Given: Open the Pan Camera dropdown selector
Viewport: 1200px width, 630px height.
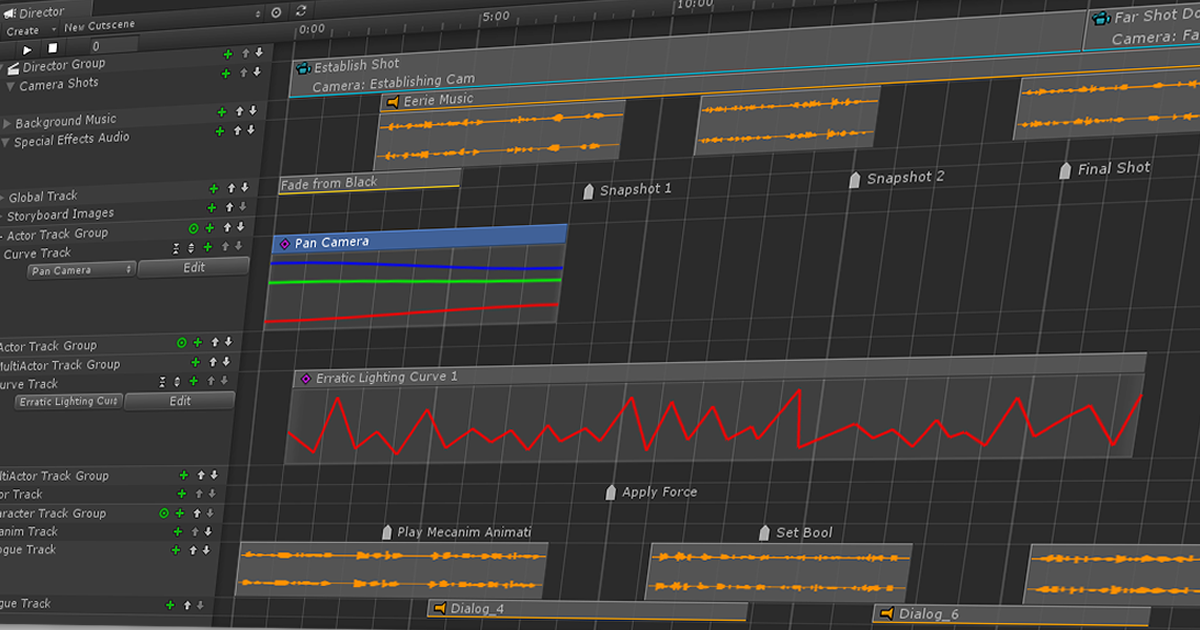Looking at the screenshot, I should pos(81,270).
